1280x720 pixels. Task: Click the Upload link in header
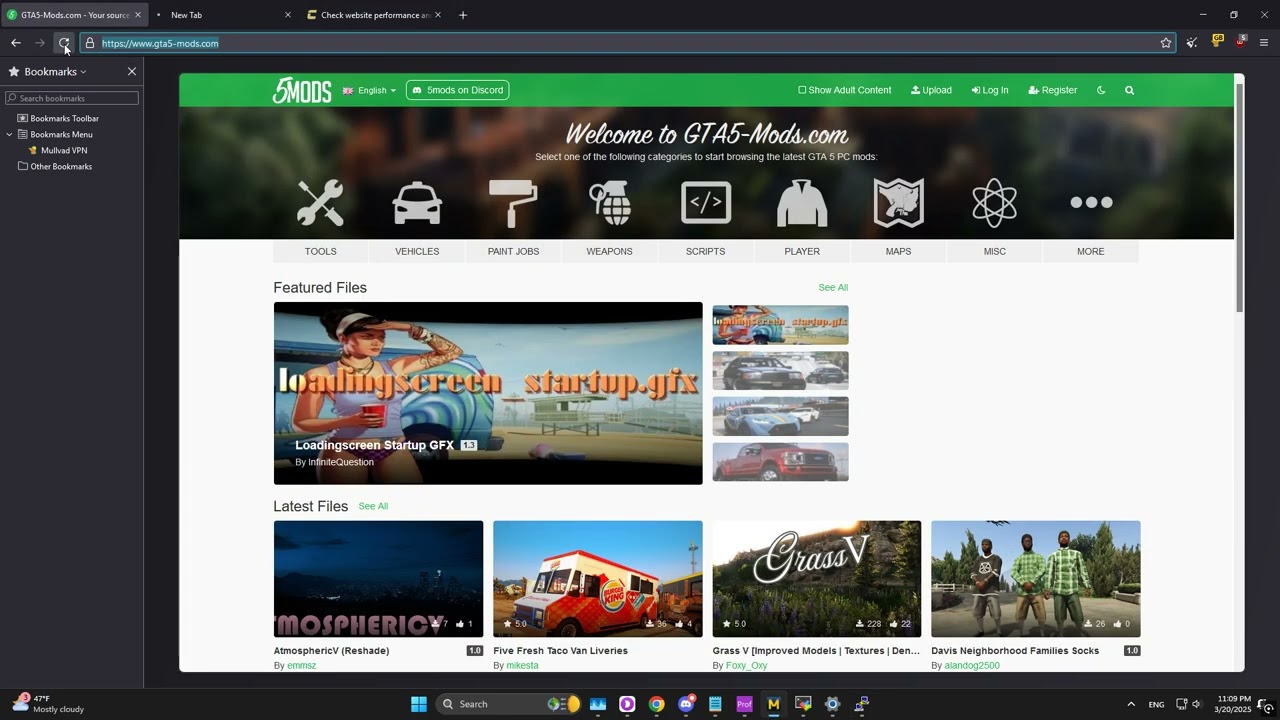click(x=931, y=90)
